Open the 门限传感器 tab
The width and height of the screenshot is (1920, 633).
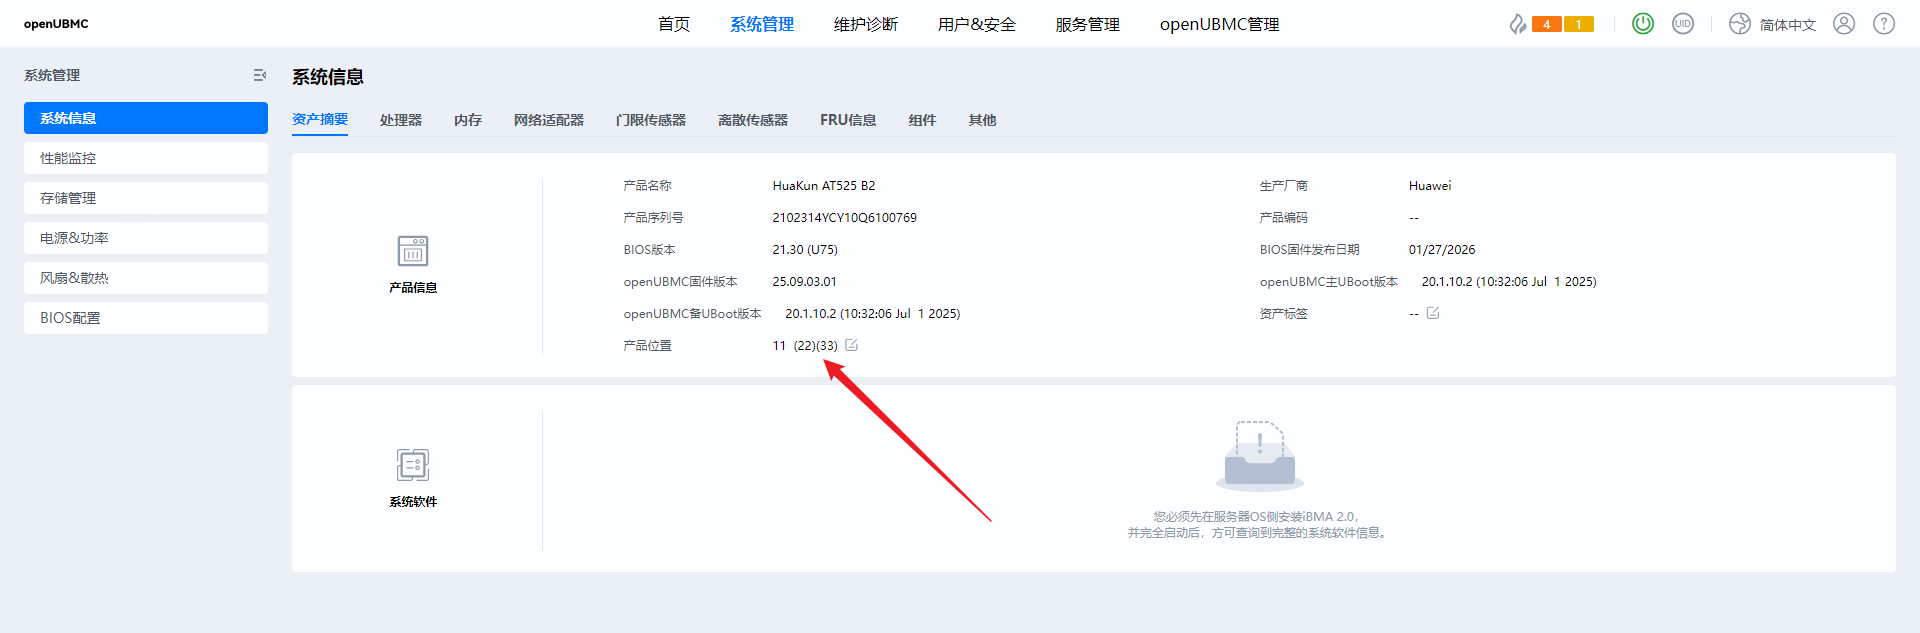tap(650, 120)
